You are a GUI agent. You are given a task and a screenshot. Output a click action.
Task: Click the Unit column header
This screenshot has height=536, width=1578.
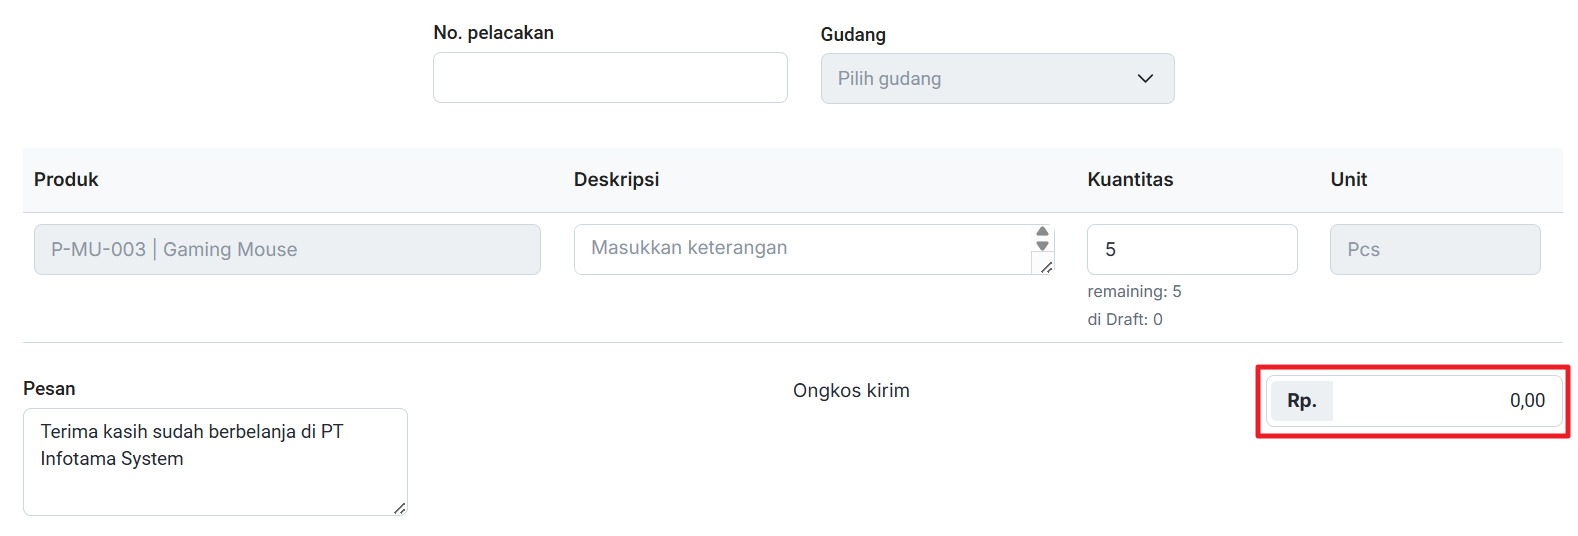click(1348, 180)
